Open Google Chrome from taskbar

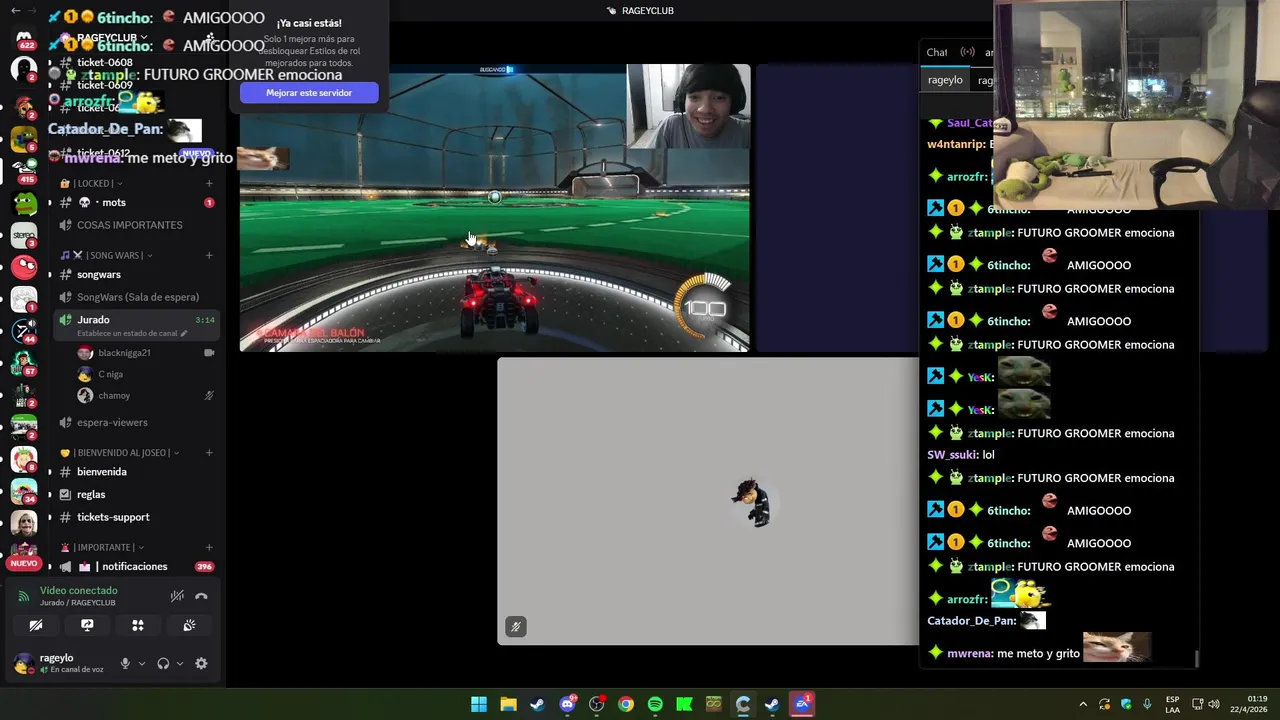[626, 704]
